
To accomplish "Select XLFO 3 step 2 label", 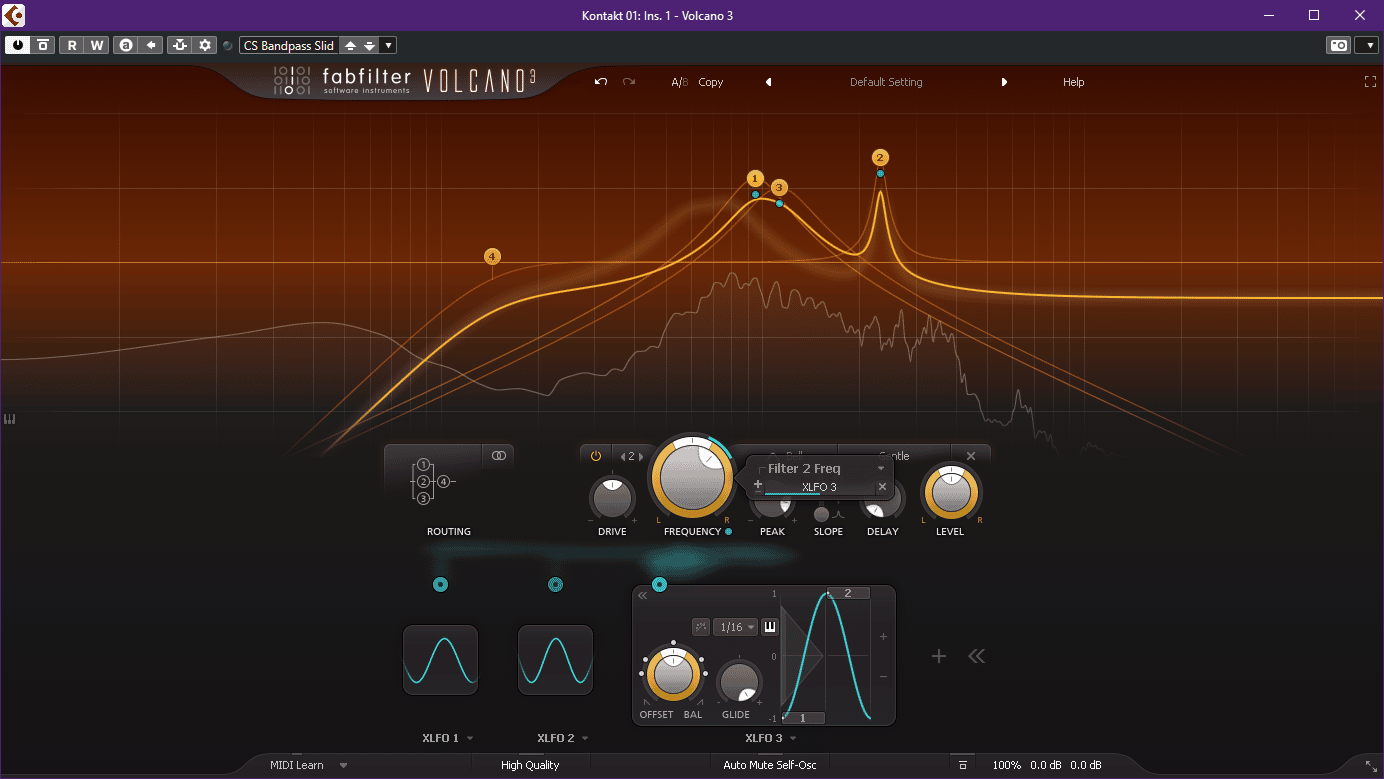I will coord(848,593).
